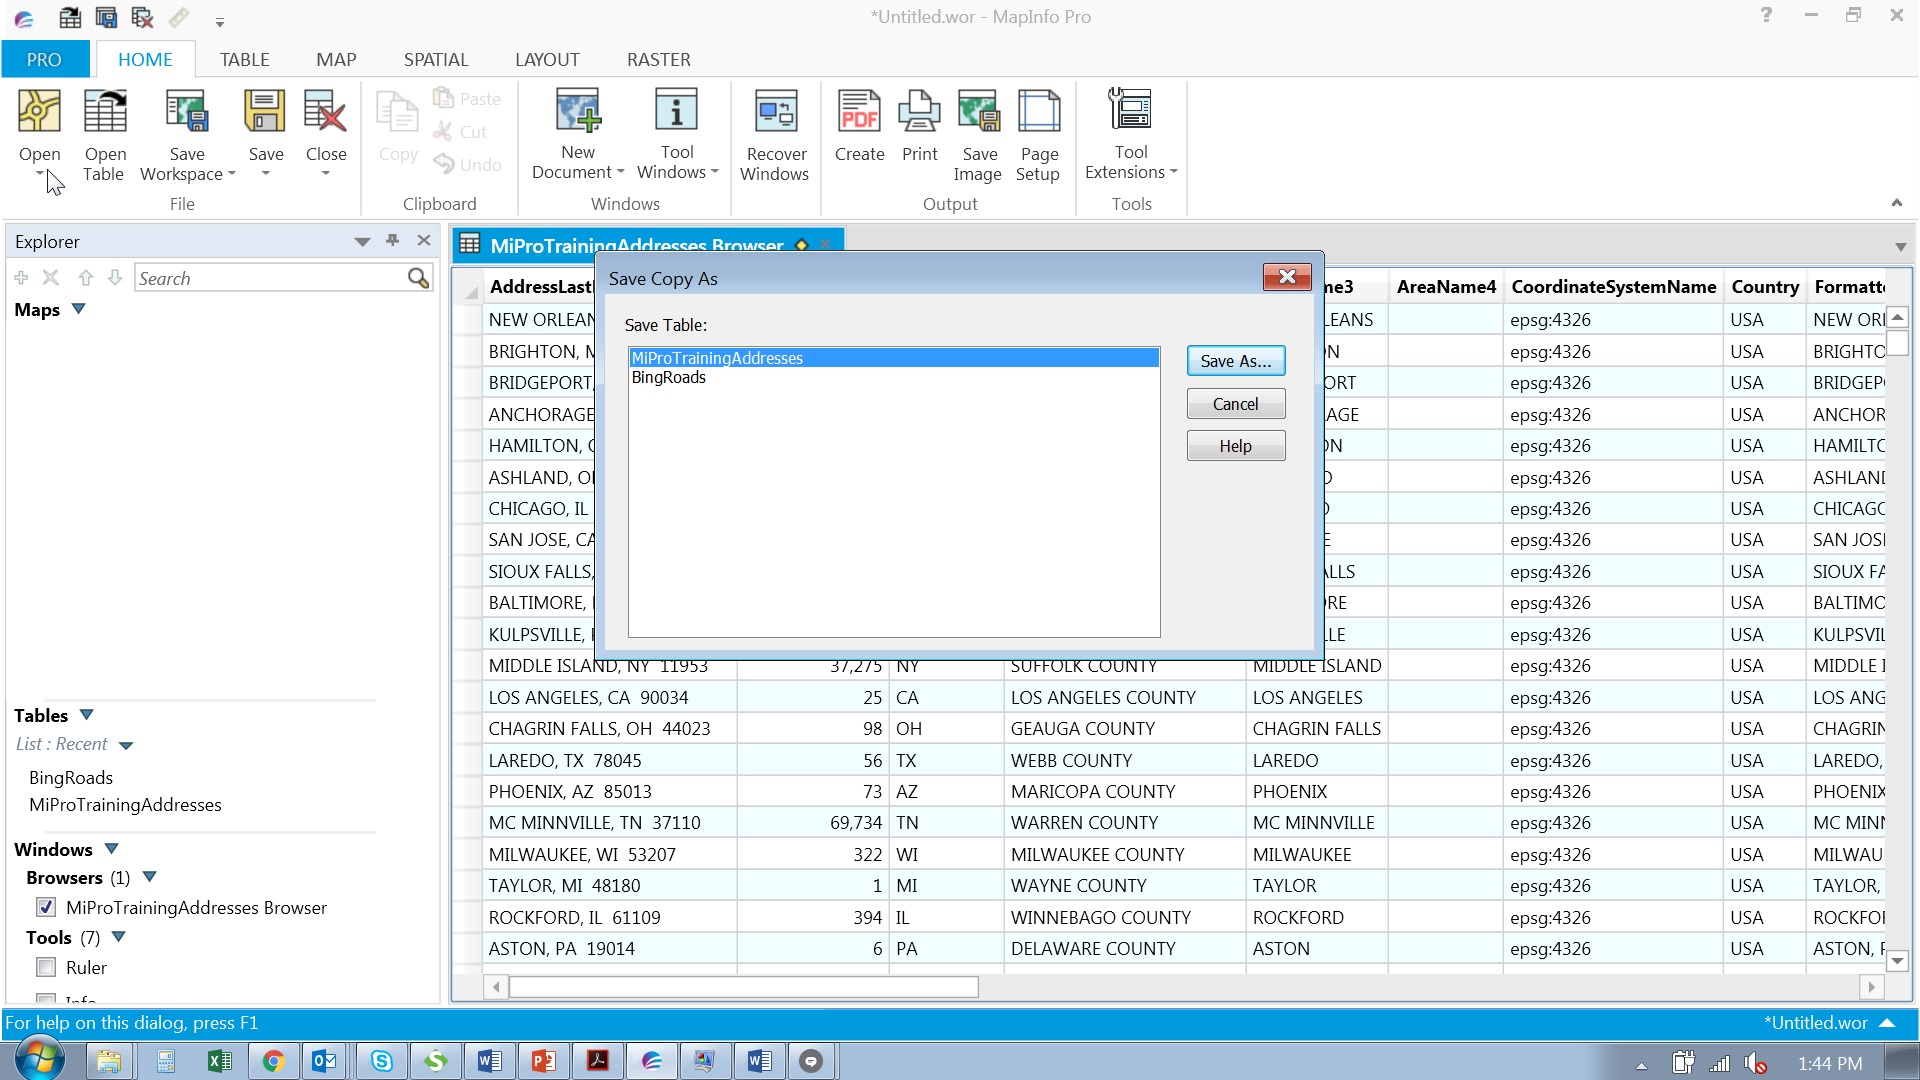Enable the Ruler tool checkbox

point(46,967)
